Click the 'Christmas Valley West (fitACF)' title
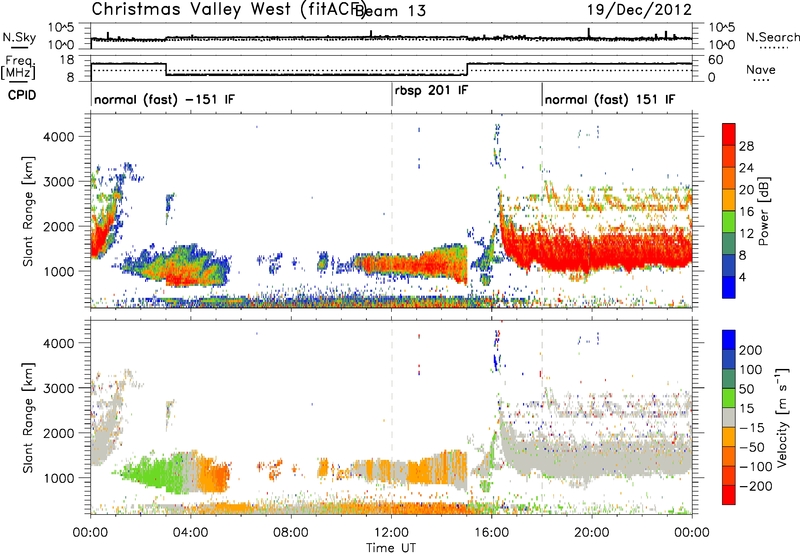 229,9
